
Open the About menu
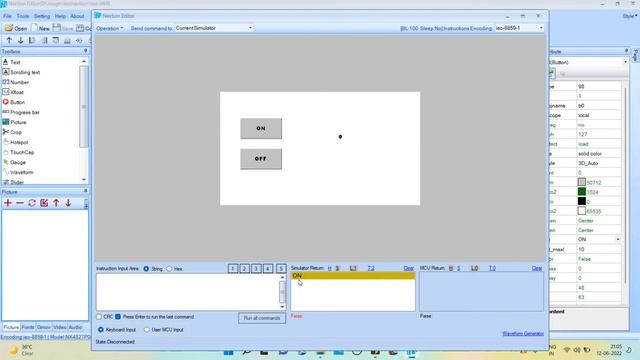pos(77,16)
